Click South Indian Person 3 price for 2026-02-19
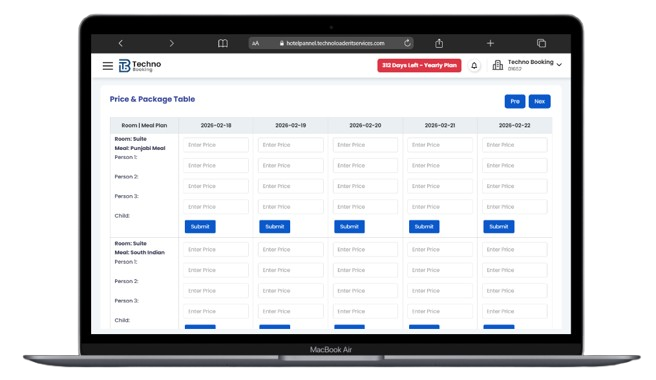 (291, 291)
